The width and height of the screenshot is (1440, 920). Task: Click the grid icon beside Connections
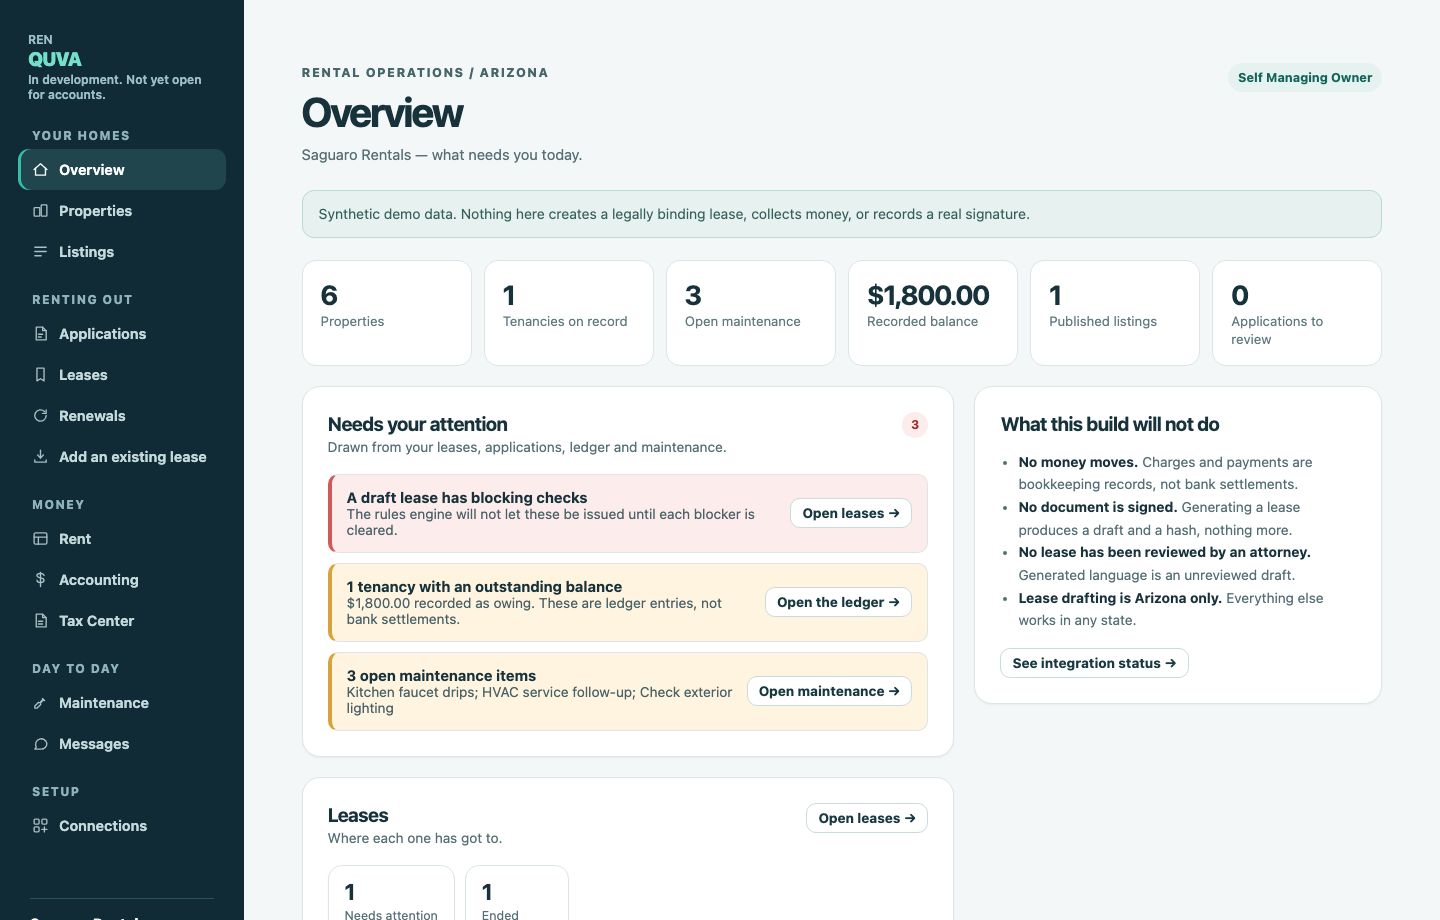click(x=40, y=826)
